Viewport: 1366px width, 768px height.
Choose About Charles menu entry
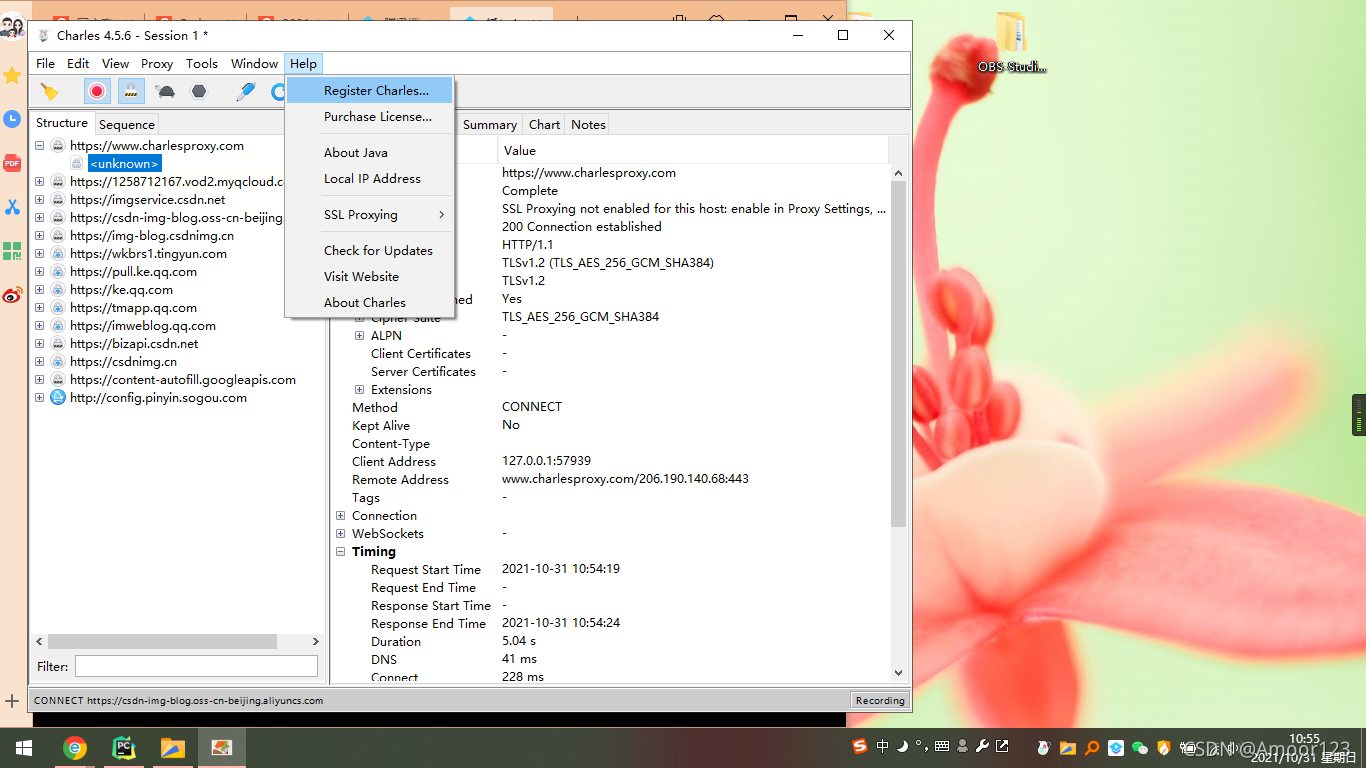370,302
